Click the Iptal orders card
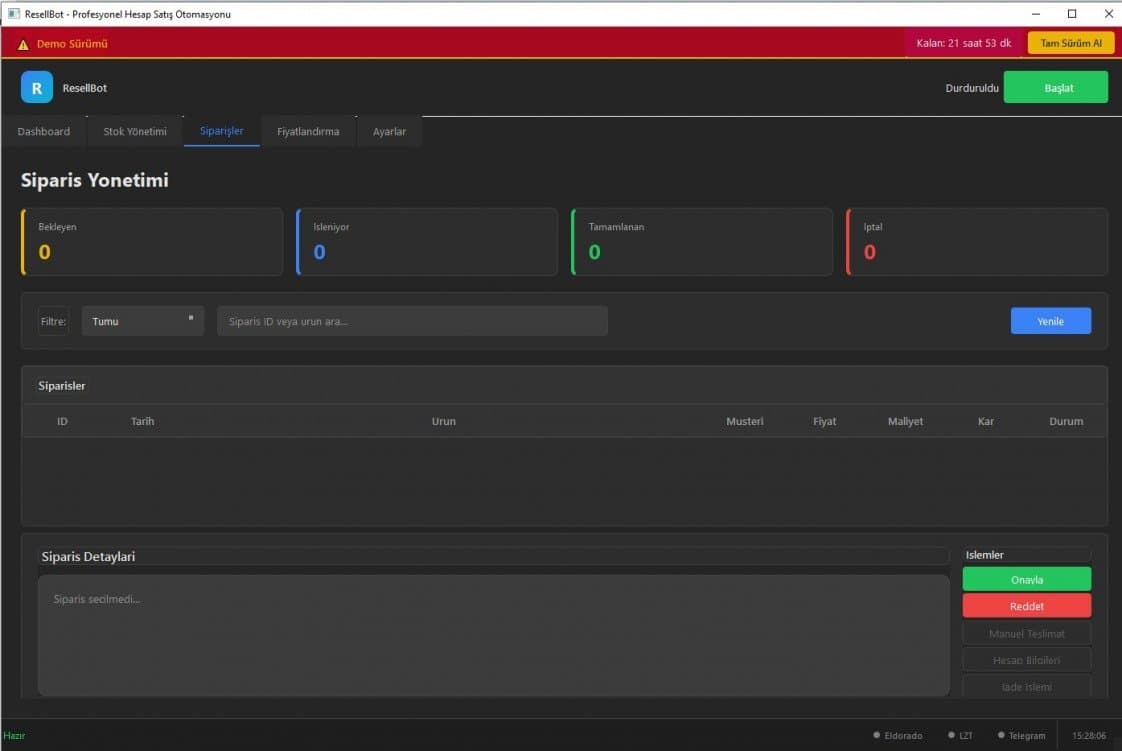The width and height of the screenshot is (1122, 751). point(977,242)
